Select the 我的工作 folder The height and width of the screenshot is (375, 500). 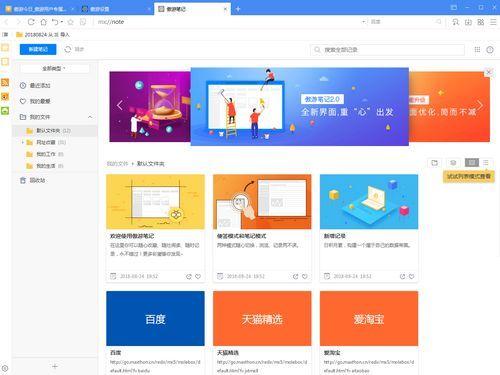point(55,154)
